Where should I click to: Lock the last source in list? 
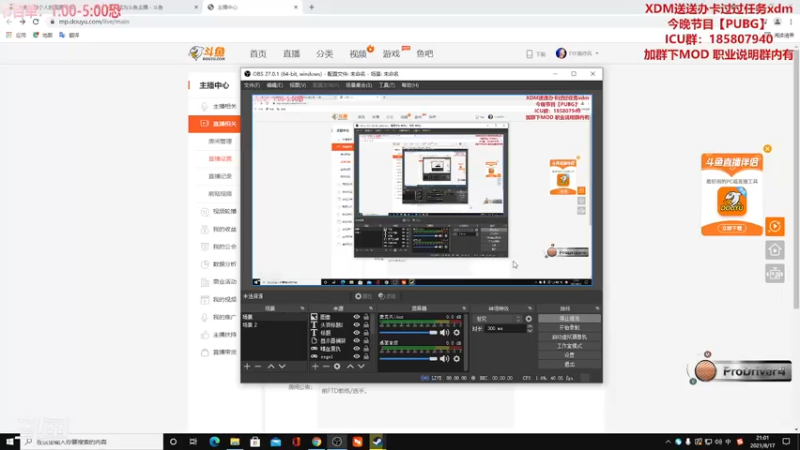[x=366, y=357]
